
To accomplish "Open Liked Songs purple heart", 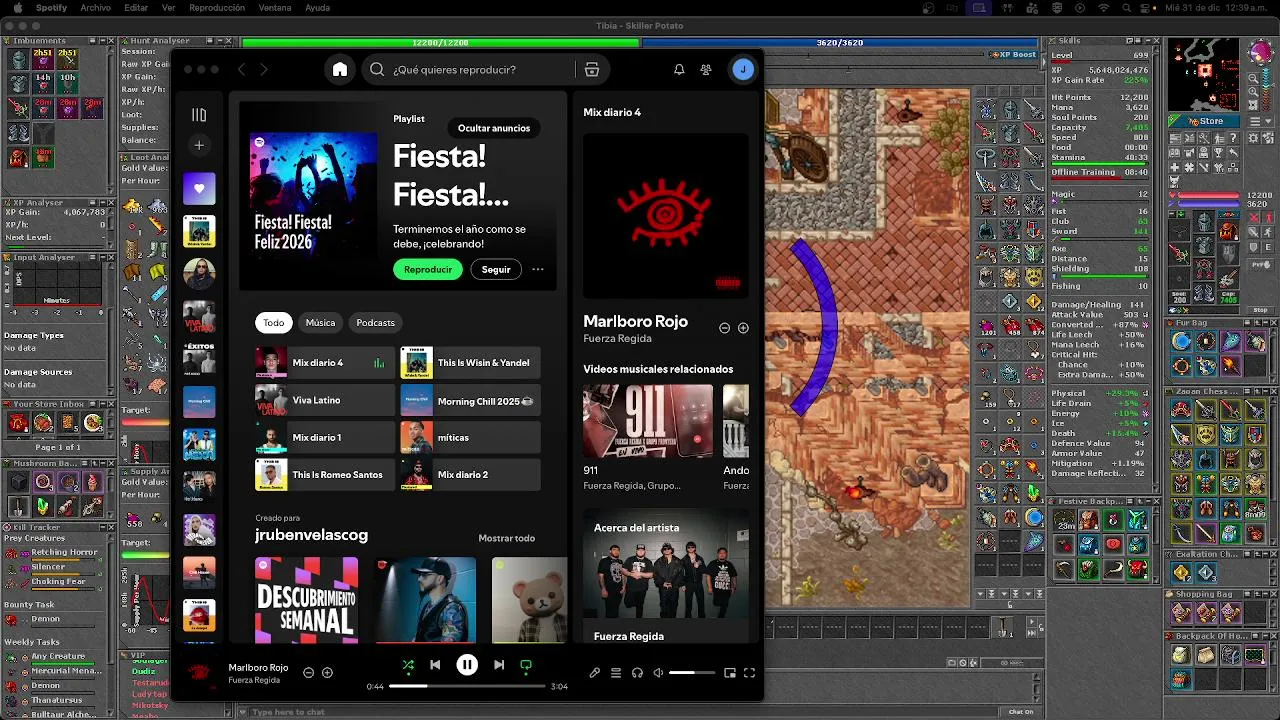I will click(x=199, y=188).
